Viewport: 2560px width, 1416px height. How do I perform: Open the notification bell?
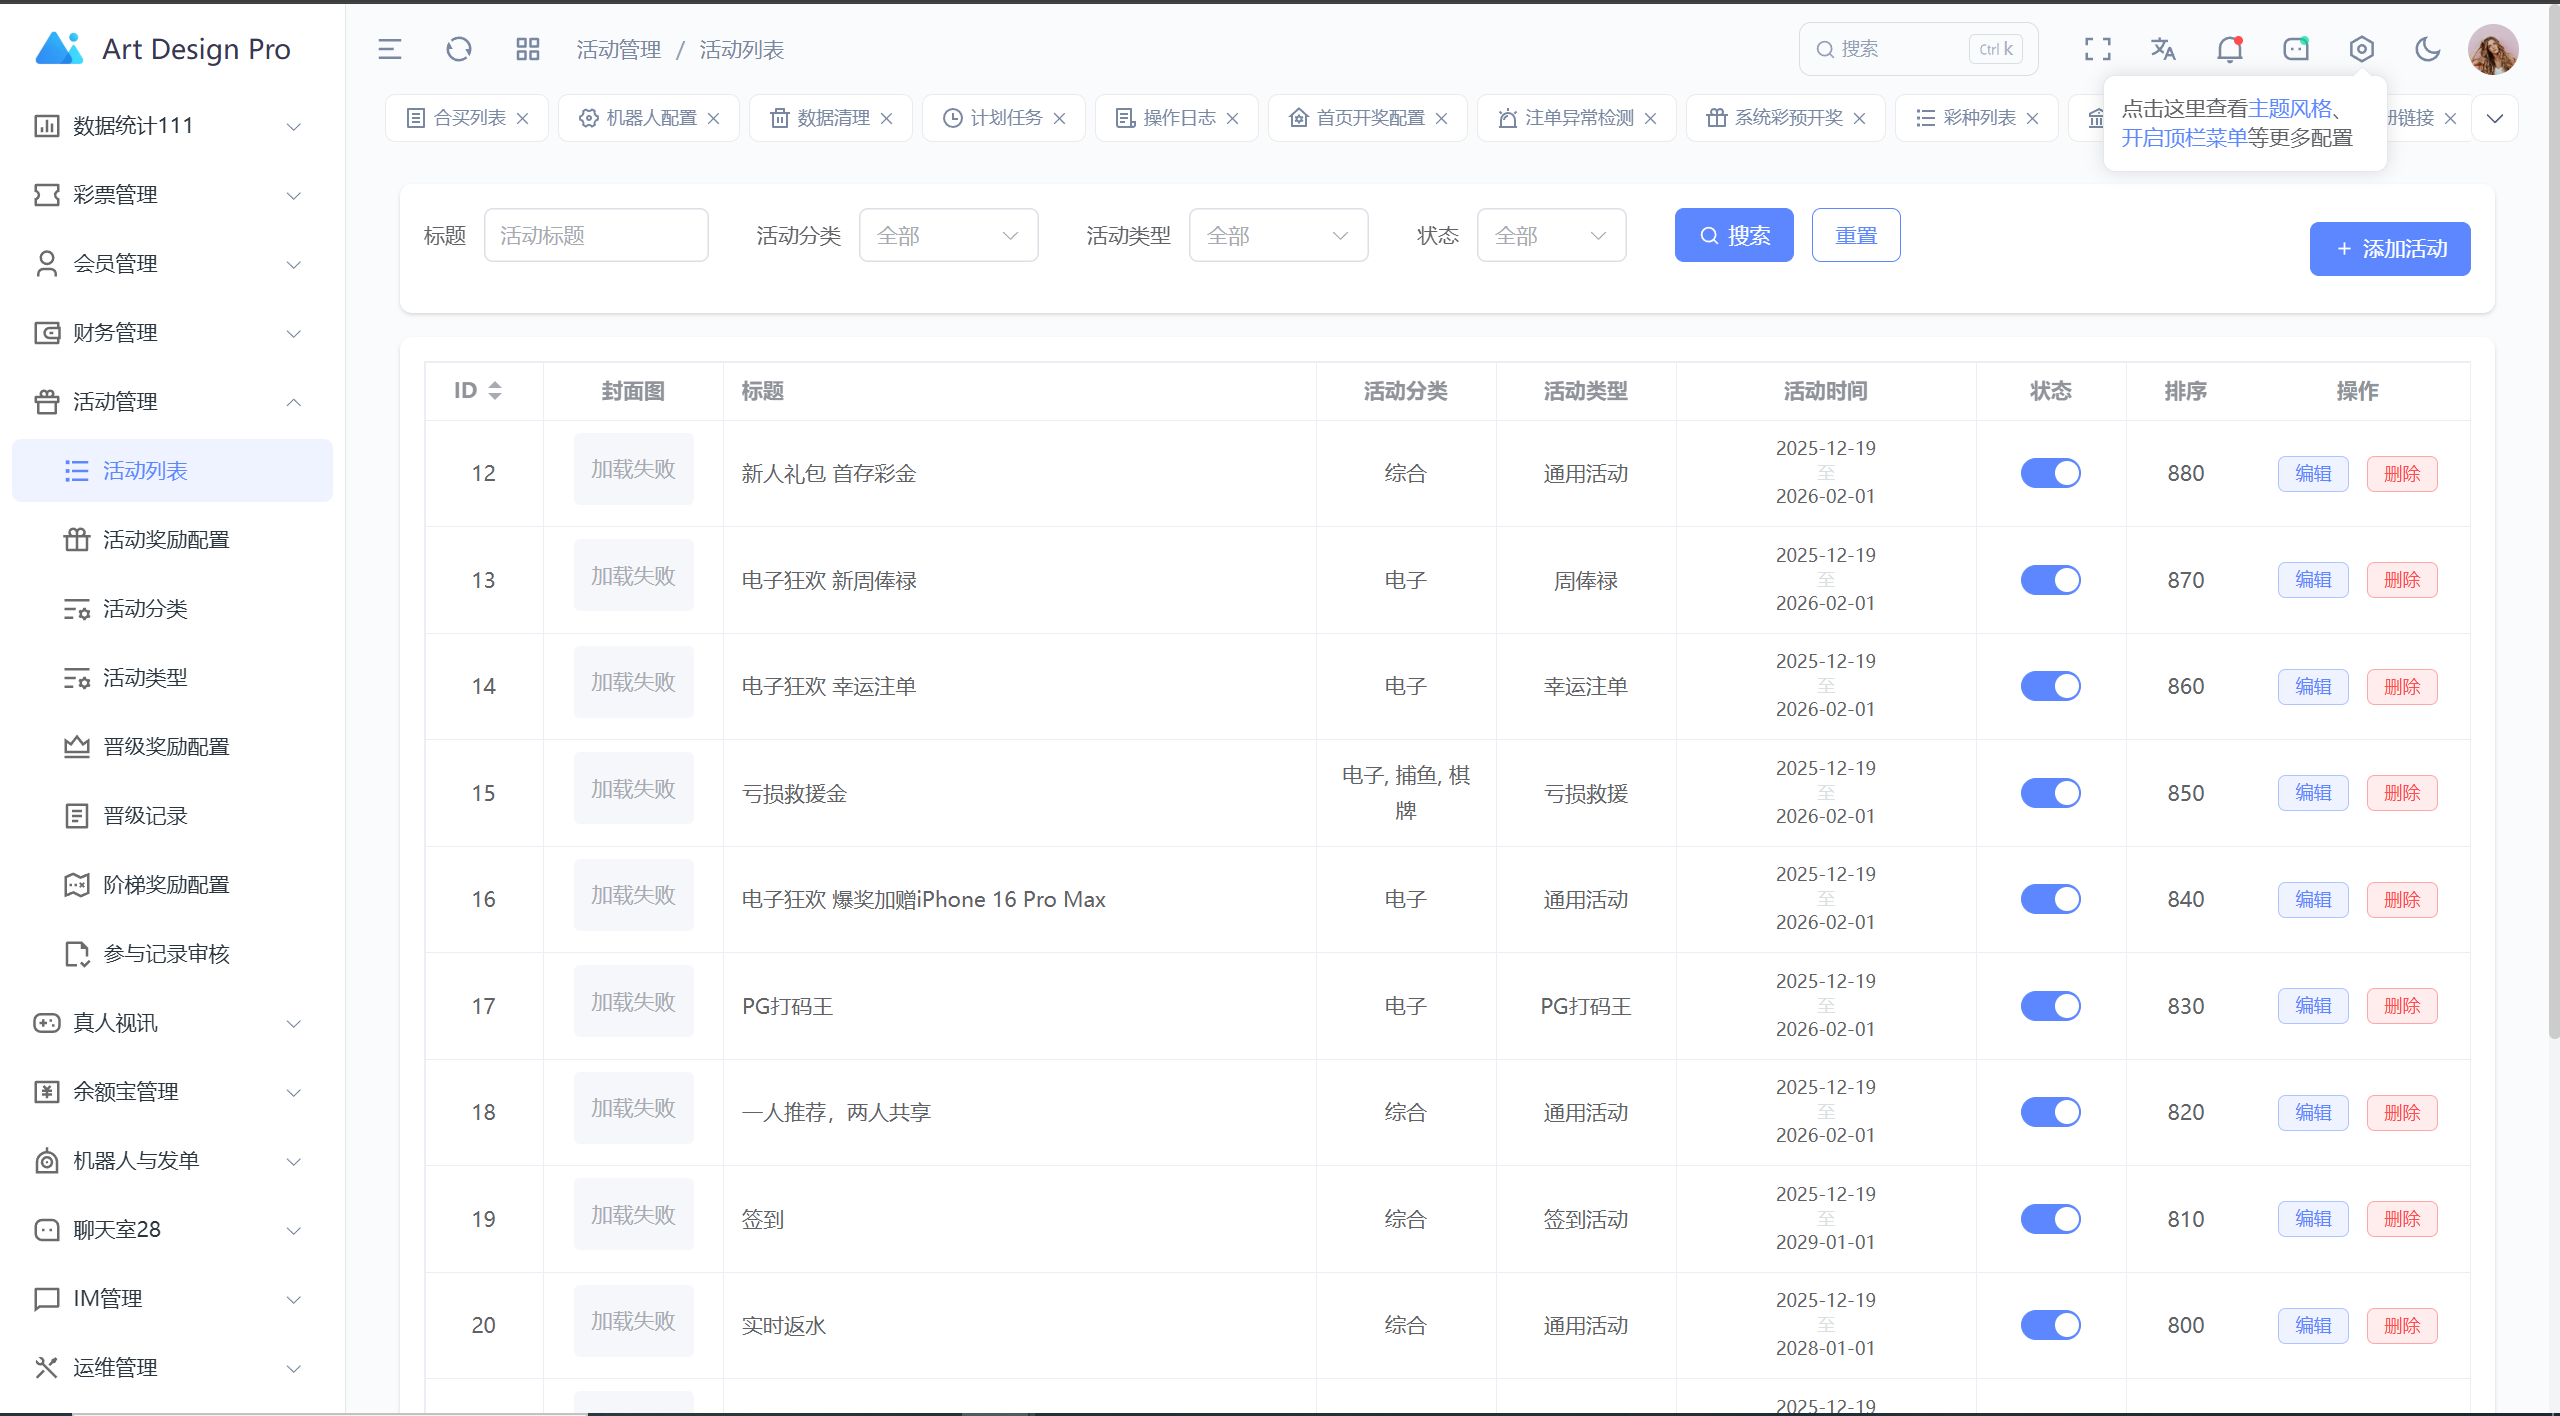point(2229,49)
